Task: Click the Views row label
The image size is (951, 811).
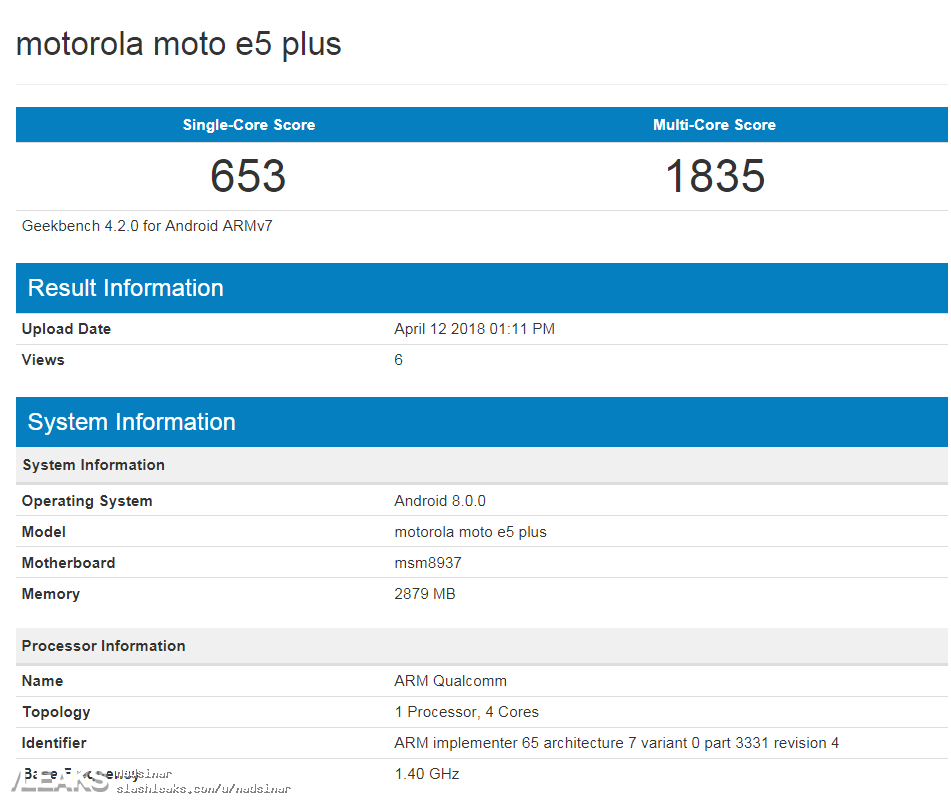Action: [x=43, y=360]
